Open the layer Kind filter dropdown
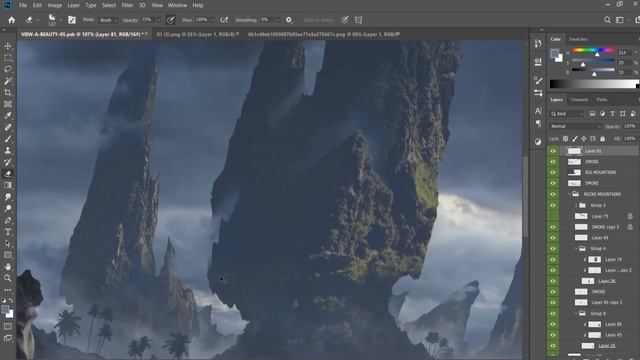 pyautogui.click(x=567, y=114)
